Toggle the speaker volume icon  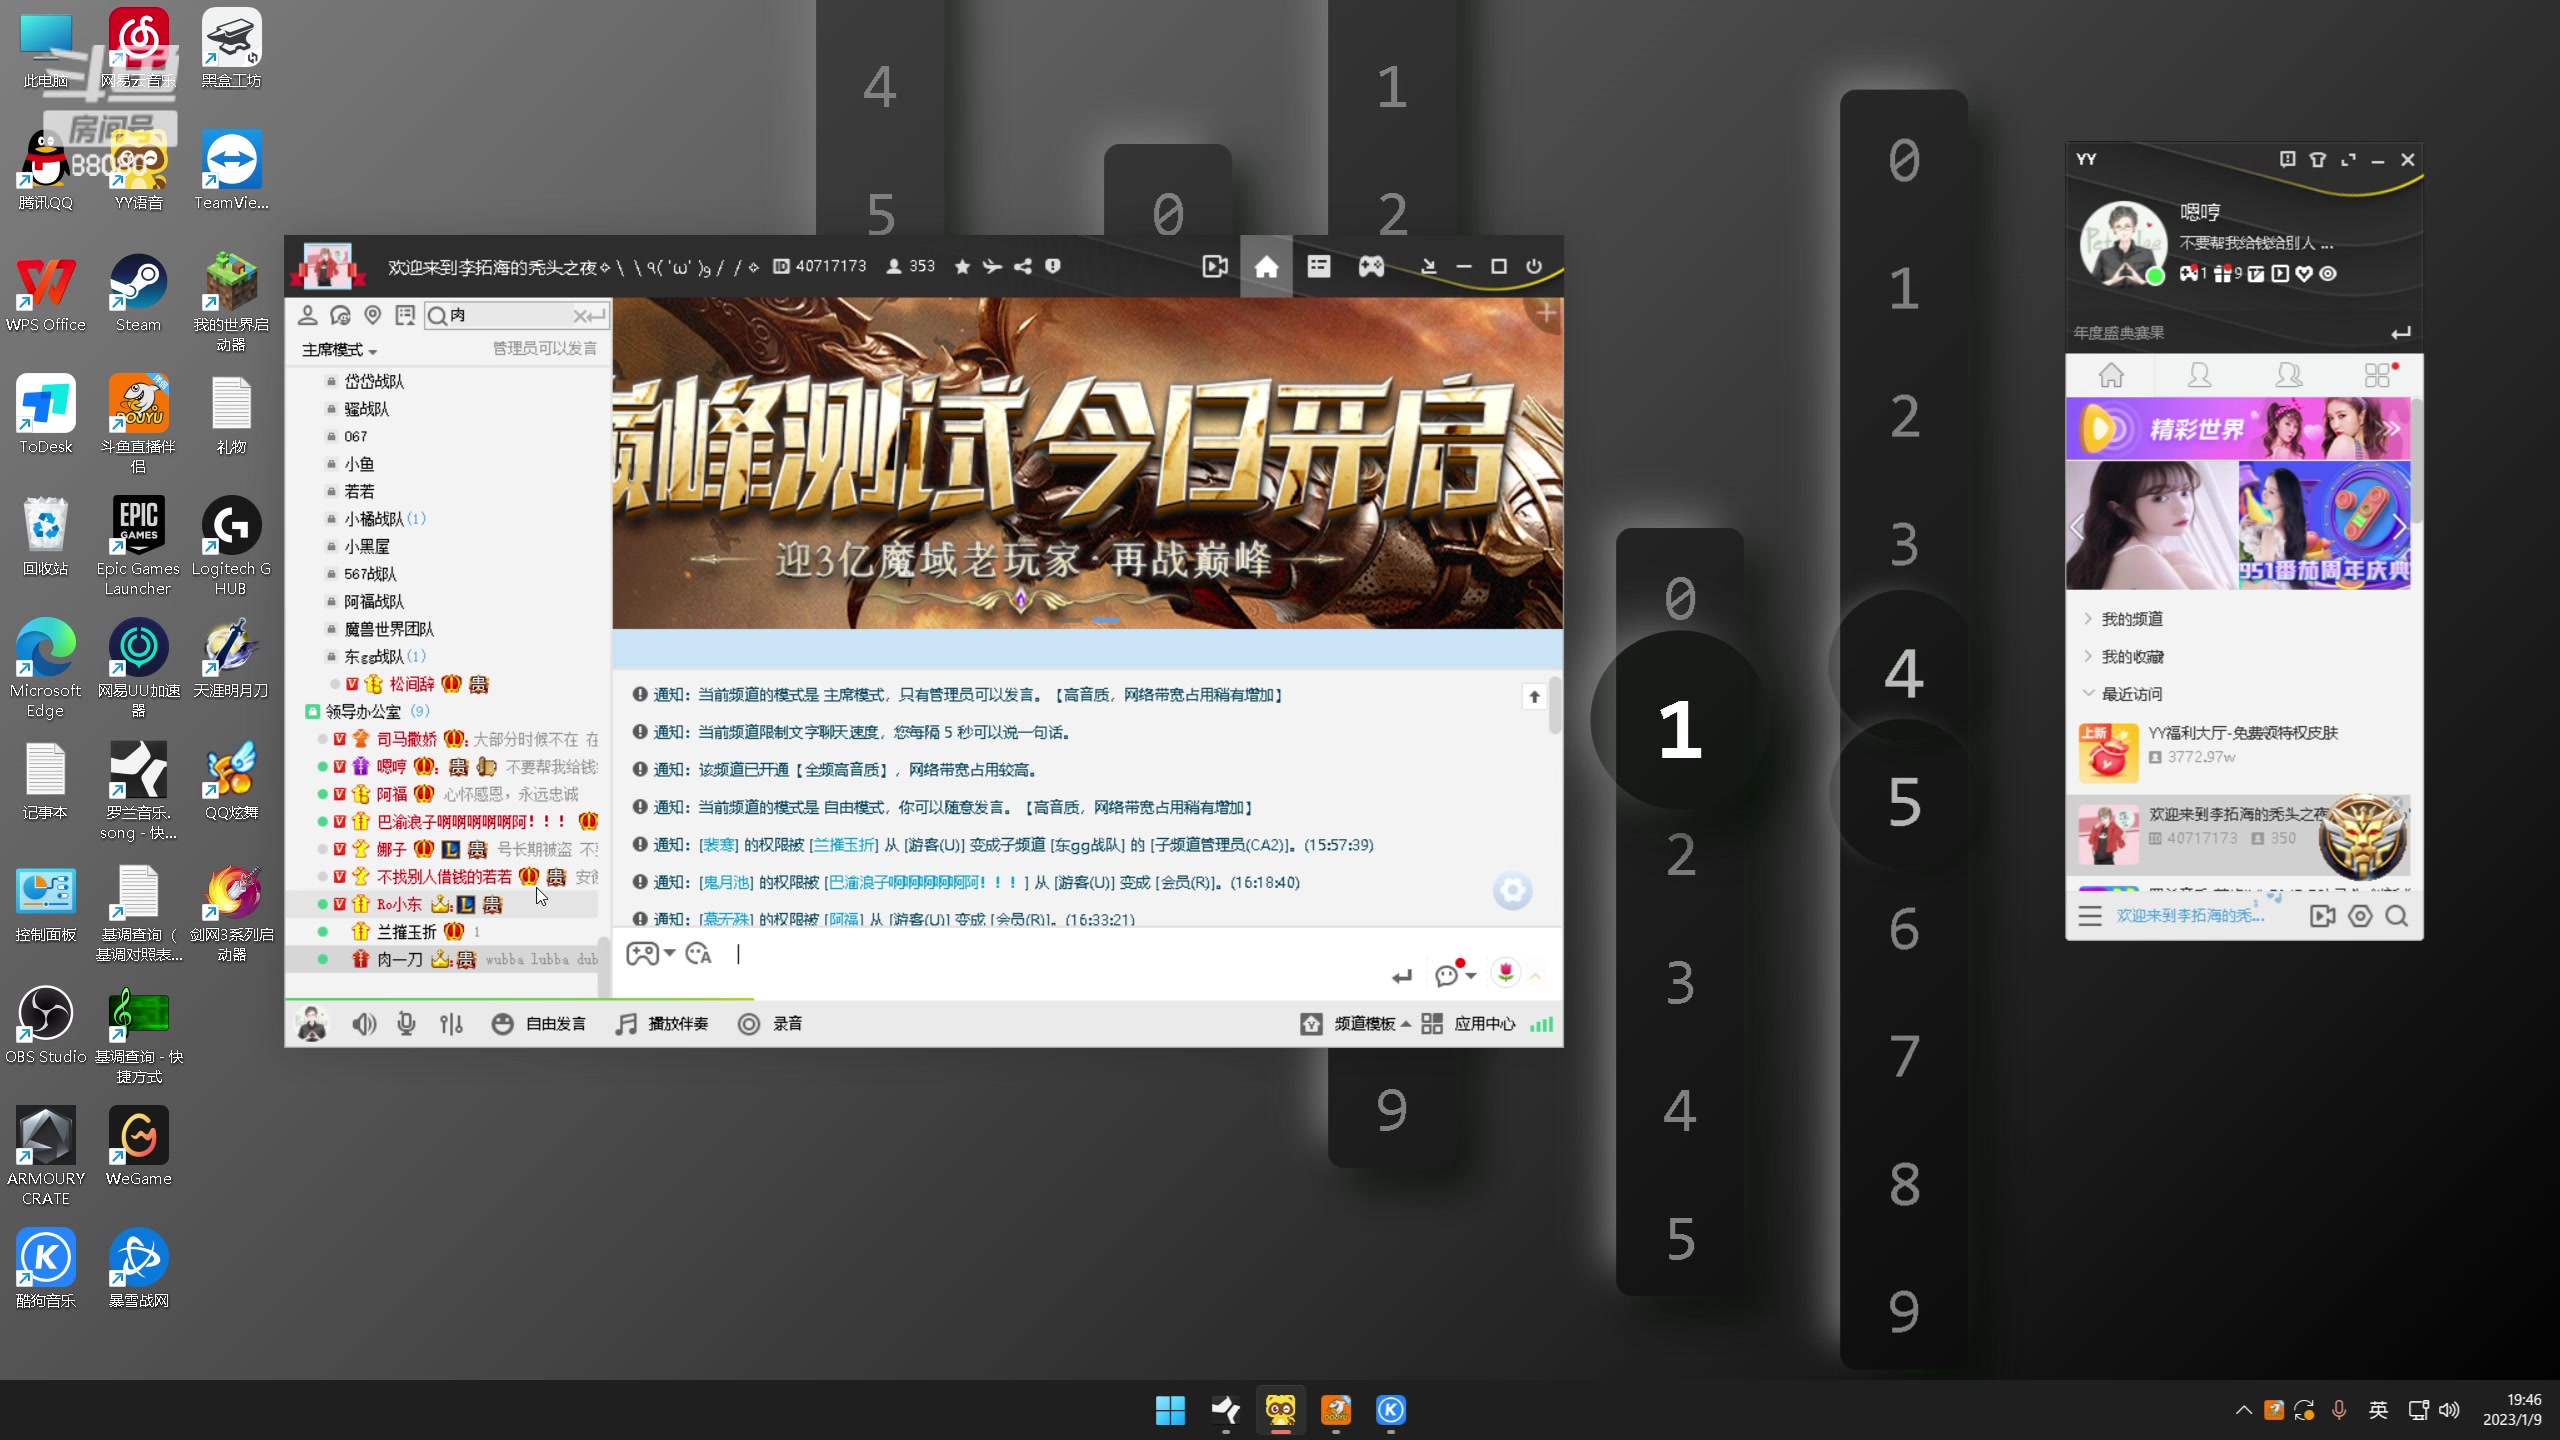coord(363,1024)
